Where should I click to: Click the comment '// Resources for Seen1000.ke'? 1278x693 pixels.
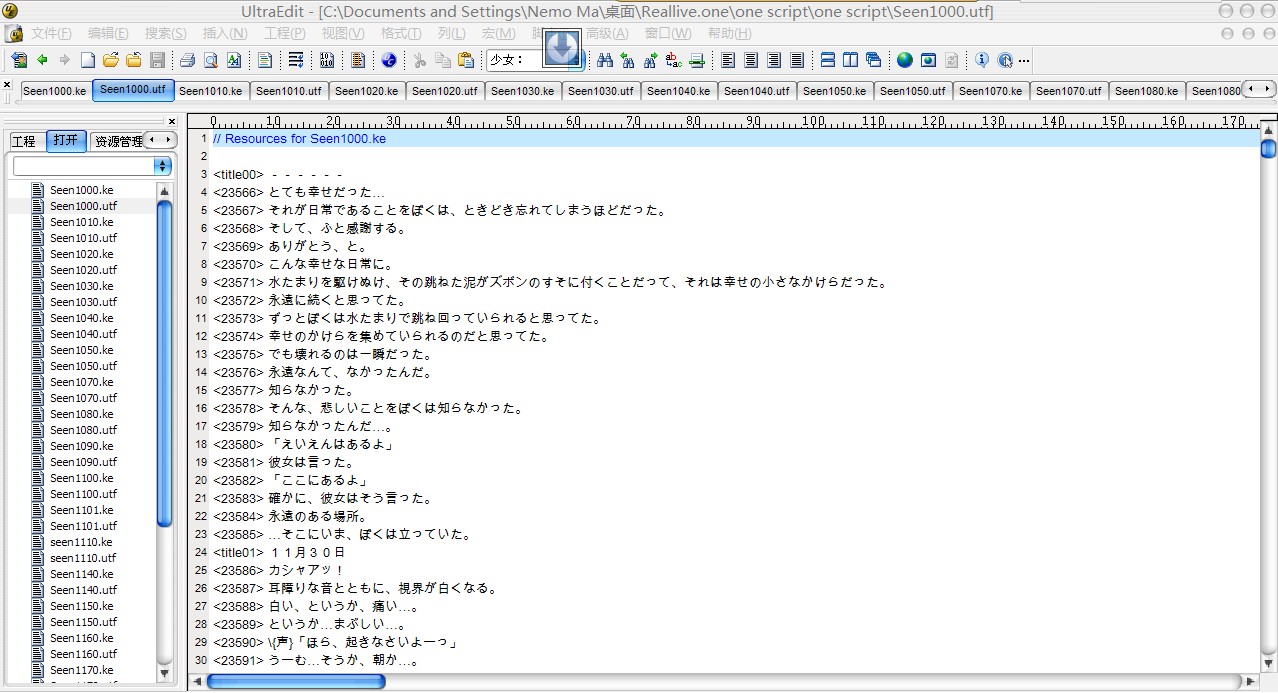299,139
